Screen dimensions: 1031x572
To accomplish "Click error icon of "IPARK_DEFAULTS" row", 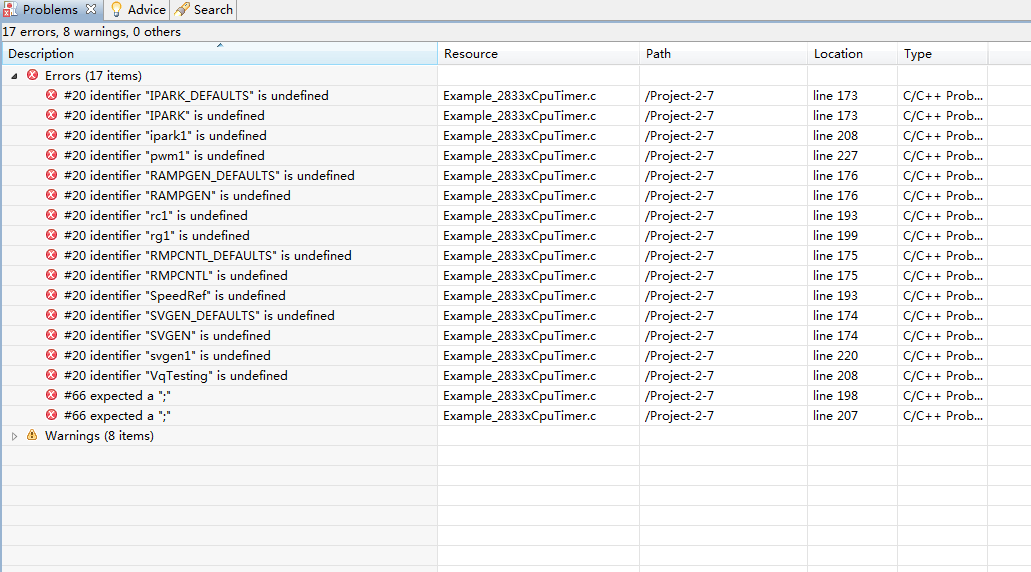I will pos(51,95).
